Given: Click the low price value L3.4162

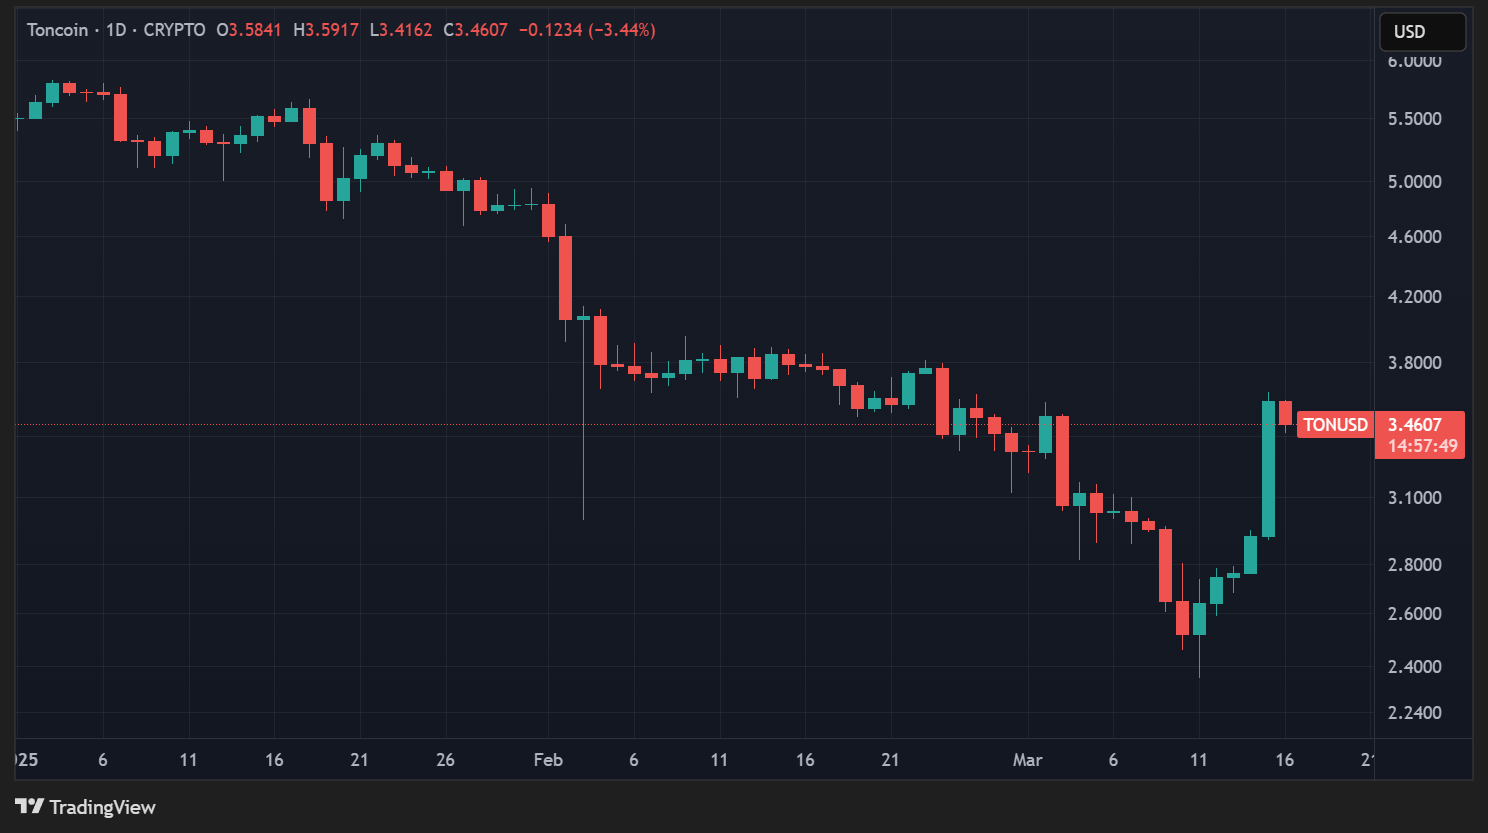Looking at the screenshot, I should click(x=401, y=30).
